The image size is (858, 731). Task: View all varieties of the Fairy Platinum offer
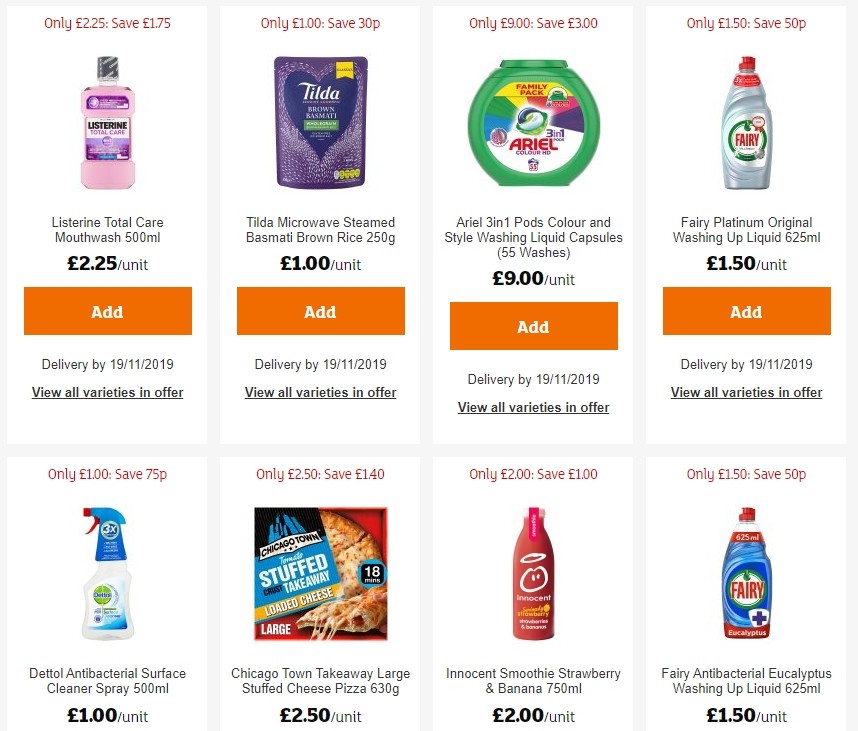[x=746, y=392]
